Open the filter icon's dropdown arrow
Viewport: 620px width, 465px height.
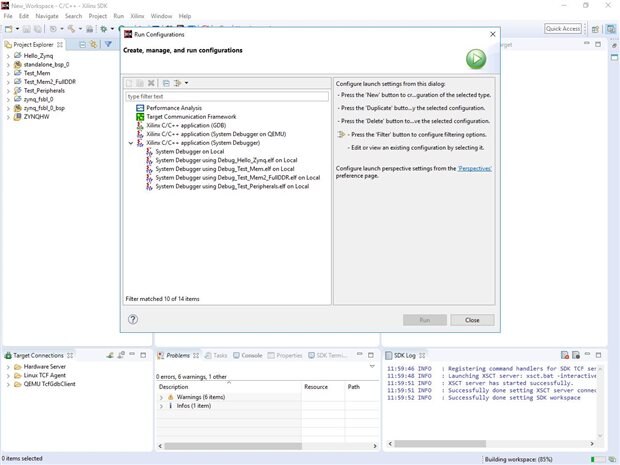point(186,83)
